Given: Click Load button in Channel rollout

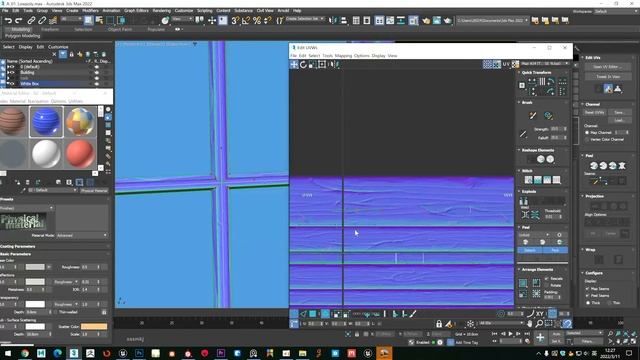Looking at the screenshot, I should coord(619,120).
